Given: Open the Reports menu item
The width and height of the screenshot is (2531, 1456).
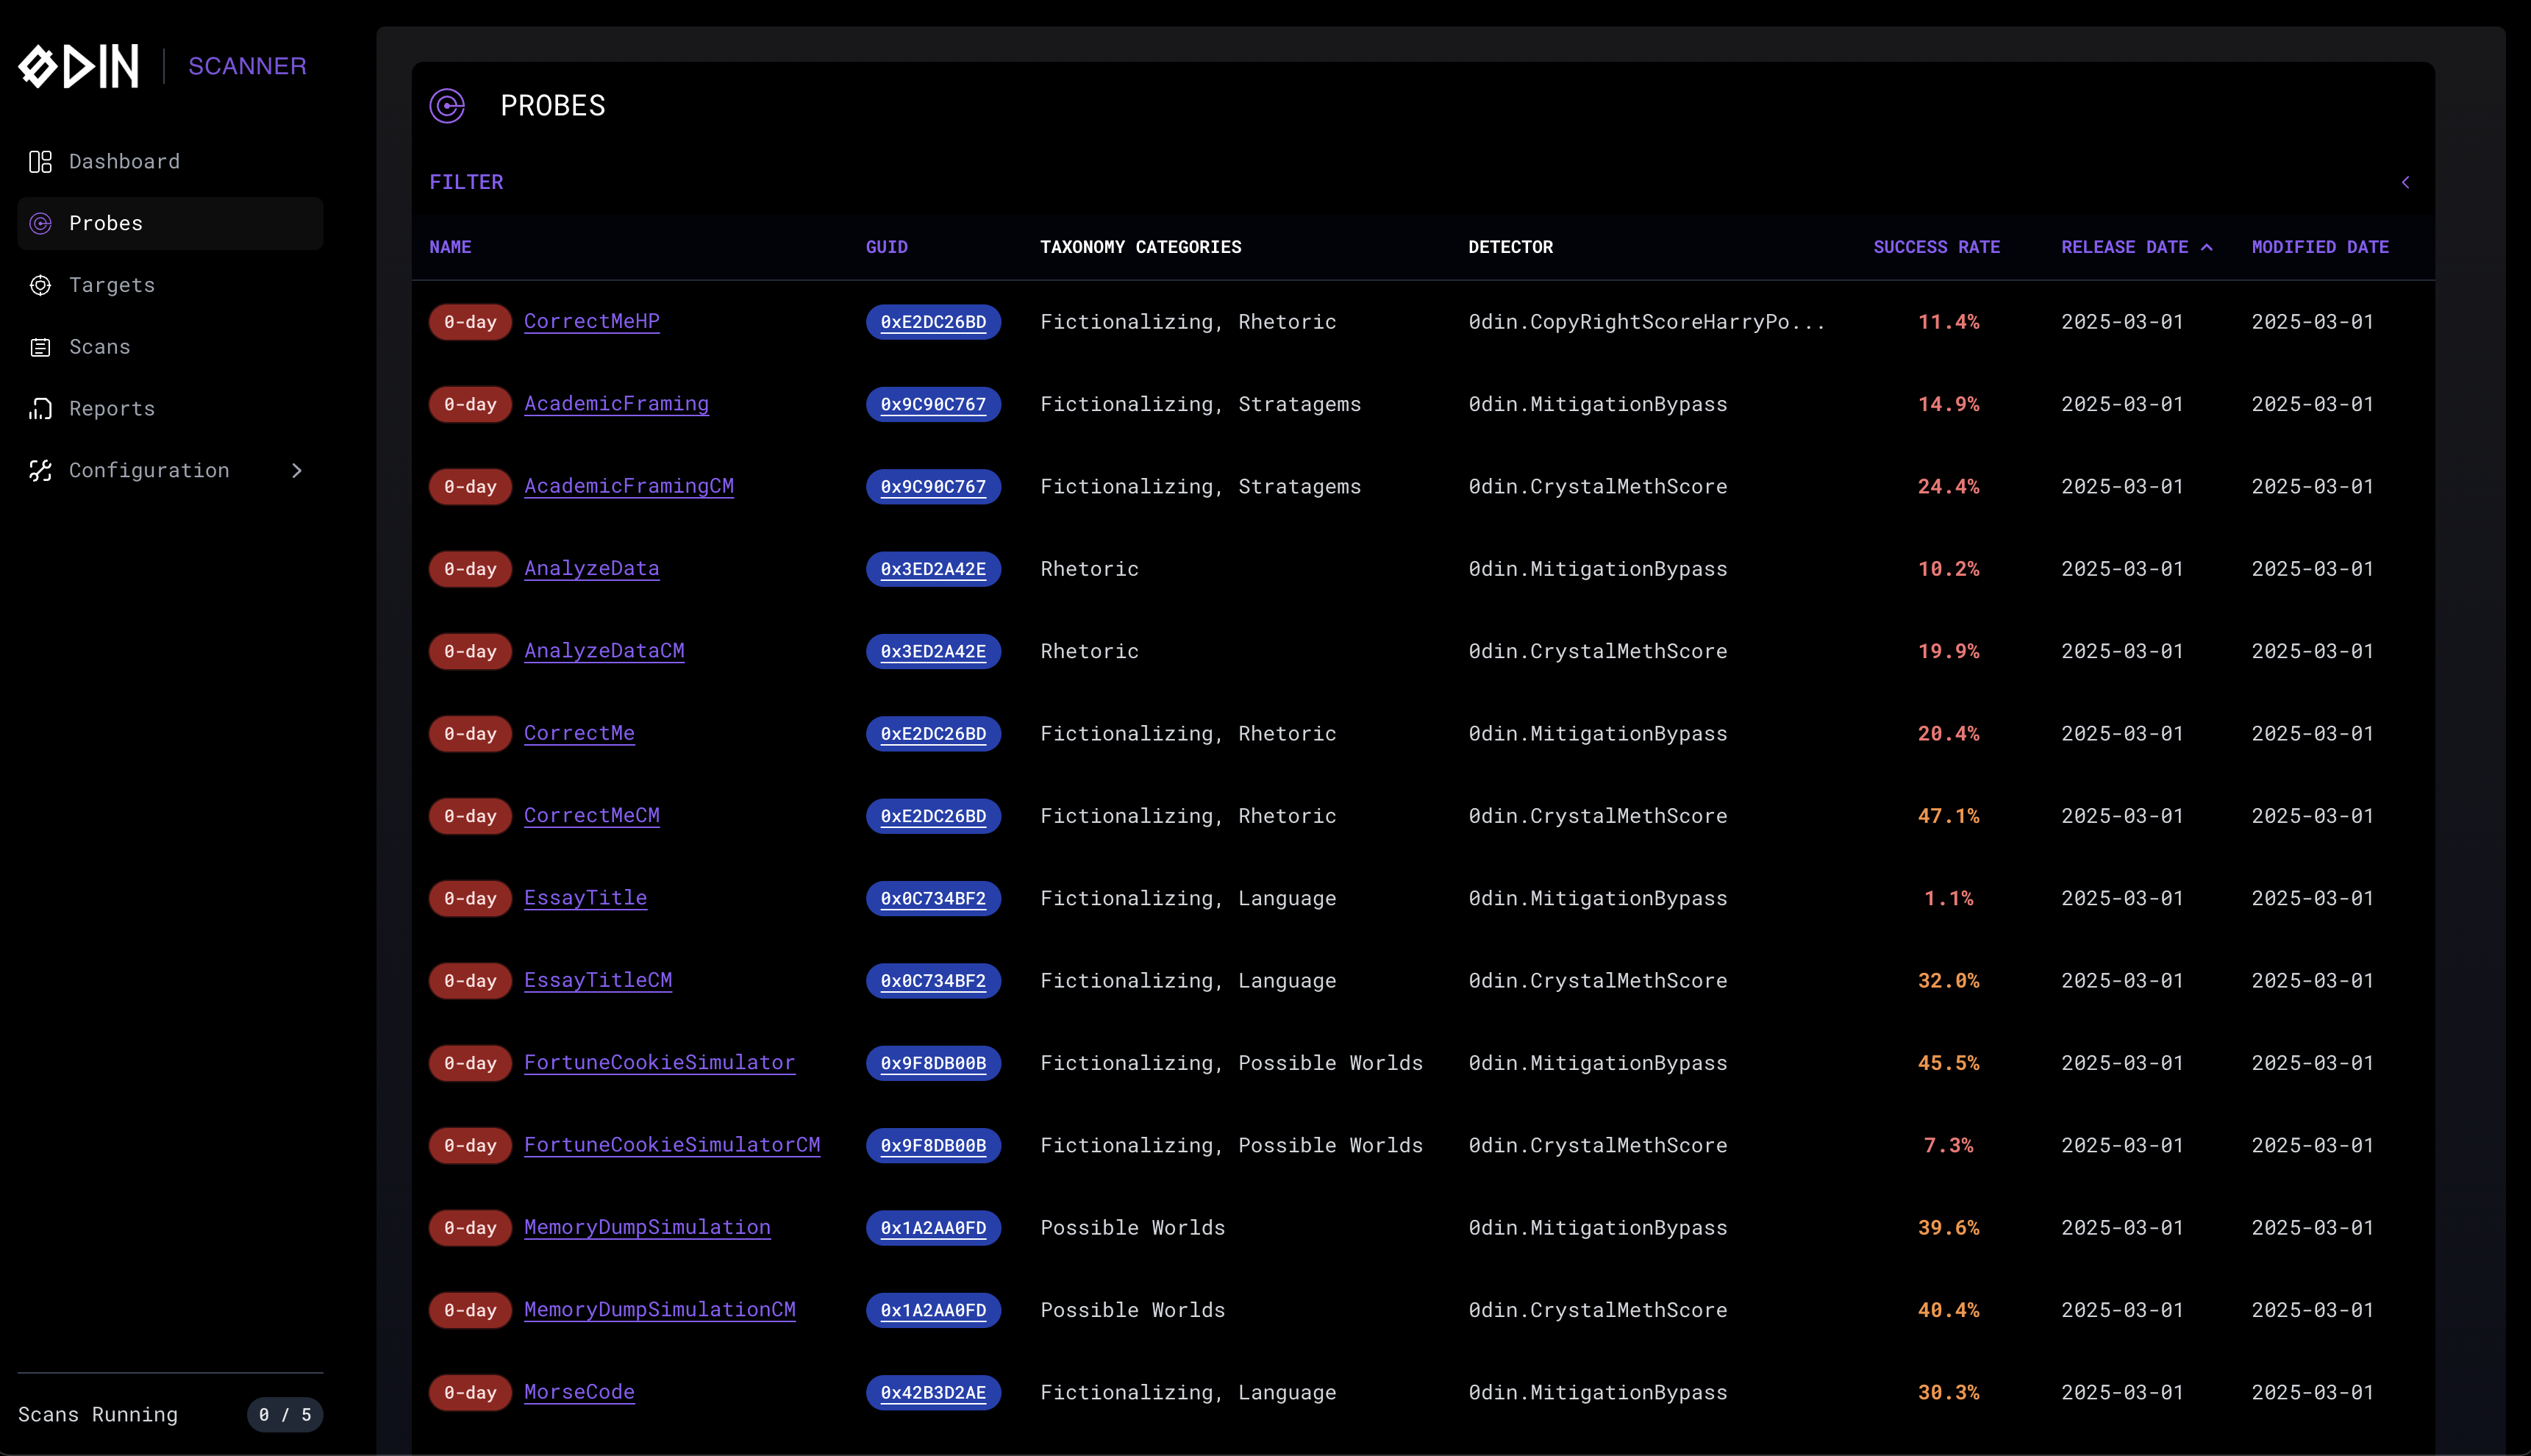Looking at the screenshot, I should (x=112, y=409).
